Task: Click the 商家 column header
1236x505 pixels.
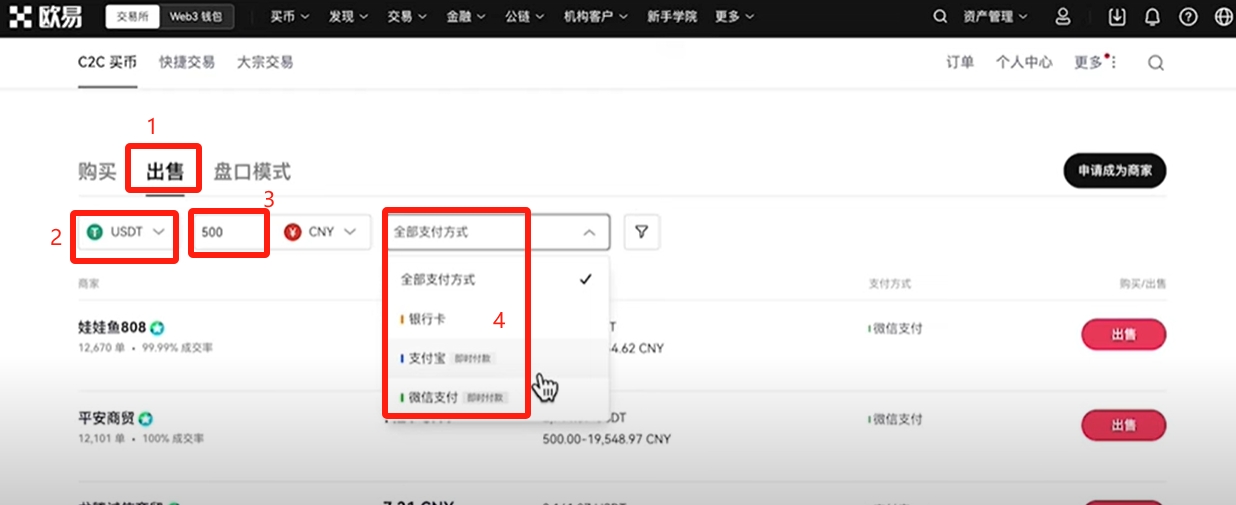Action: [x=89, y=284]
